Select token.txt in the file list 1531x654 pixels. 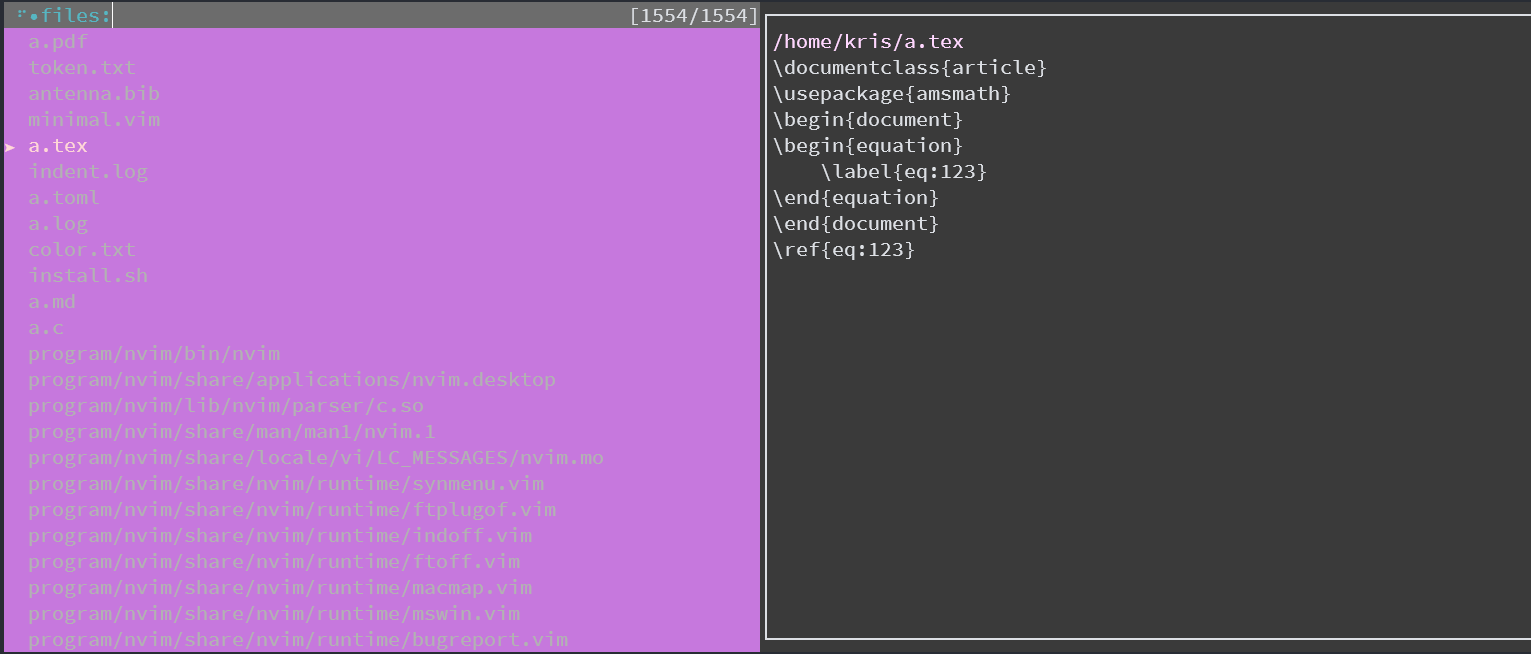coord(82,67)
